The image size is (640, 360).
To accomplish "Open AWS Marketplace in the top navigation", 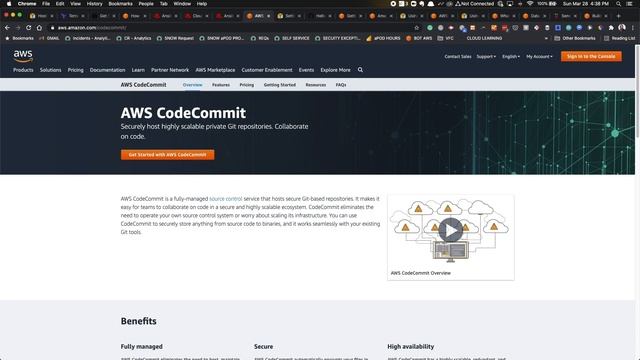I will (215, 70).
